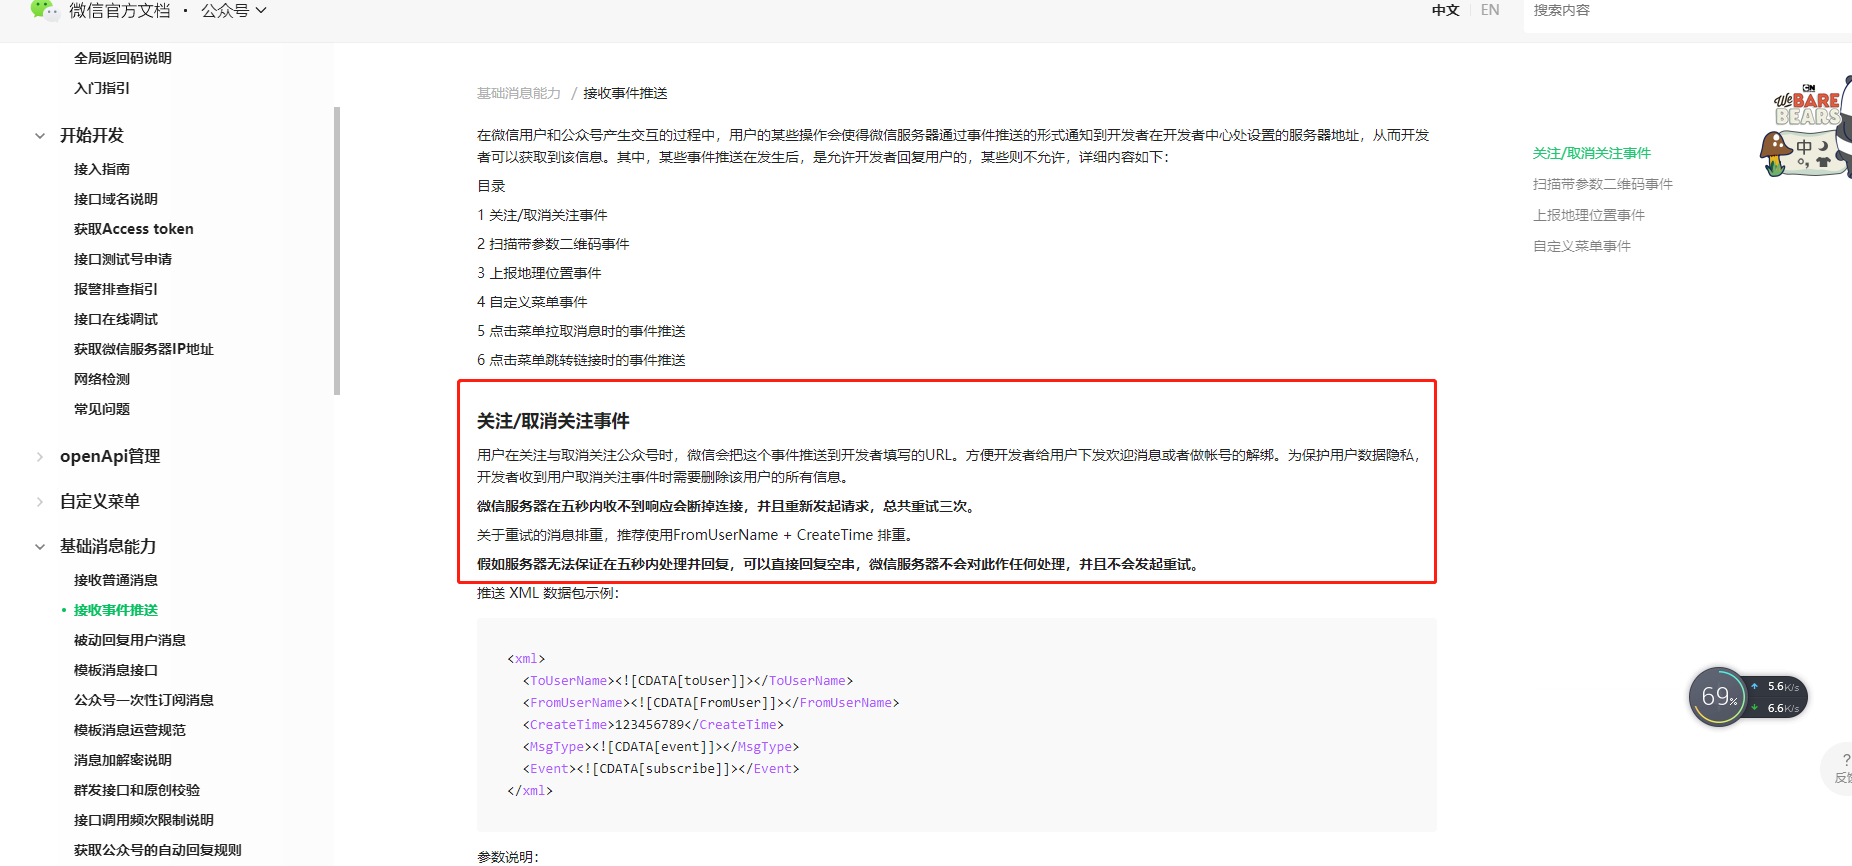
Task: Click 接收事件推送 breadcrumb text
Action: (625, 93)
